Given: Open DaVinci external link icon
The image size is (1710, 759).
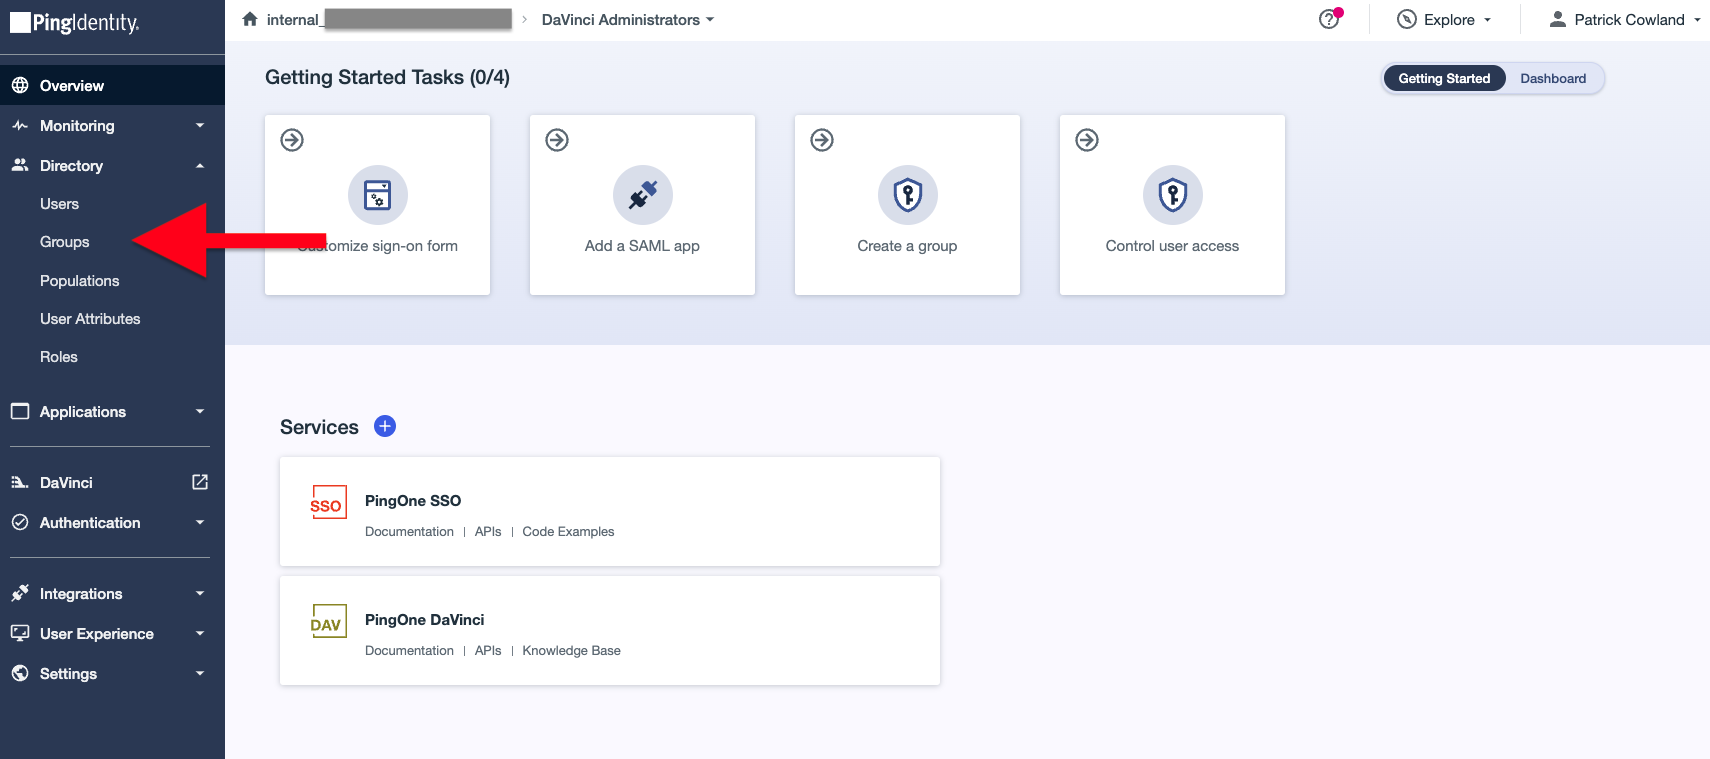Looking at the screenshot, I should 200,482.
